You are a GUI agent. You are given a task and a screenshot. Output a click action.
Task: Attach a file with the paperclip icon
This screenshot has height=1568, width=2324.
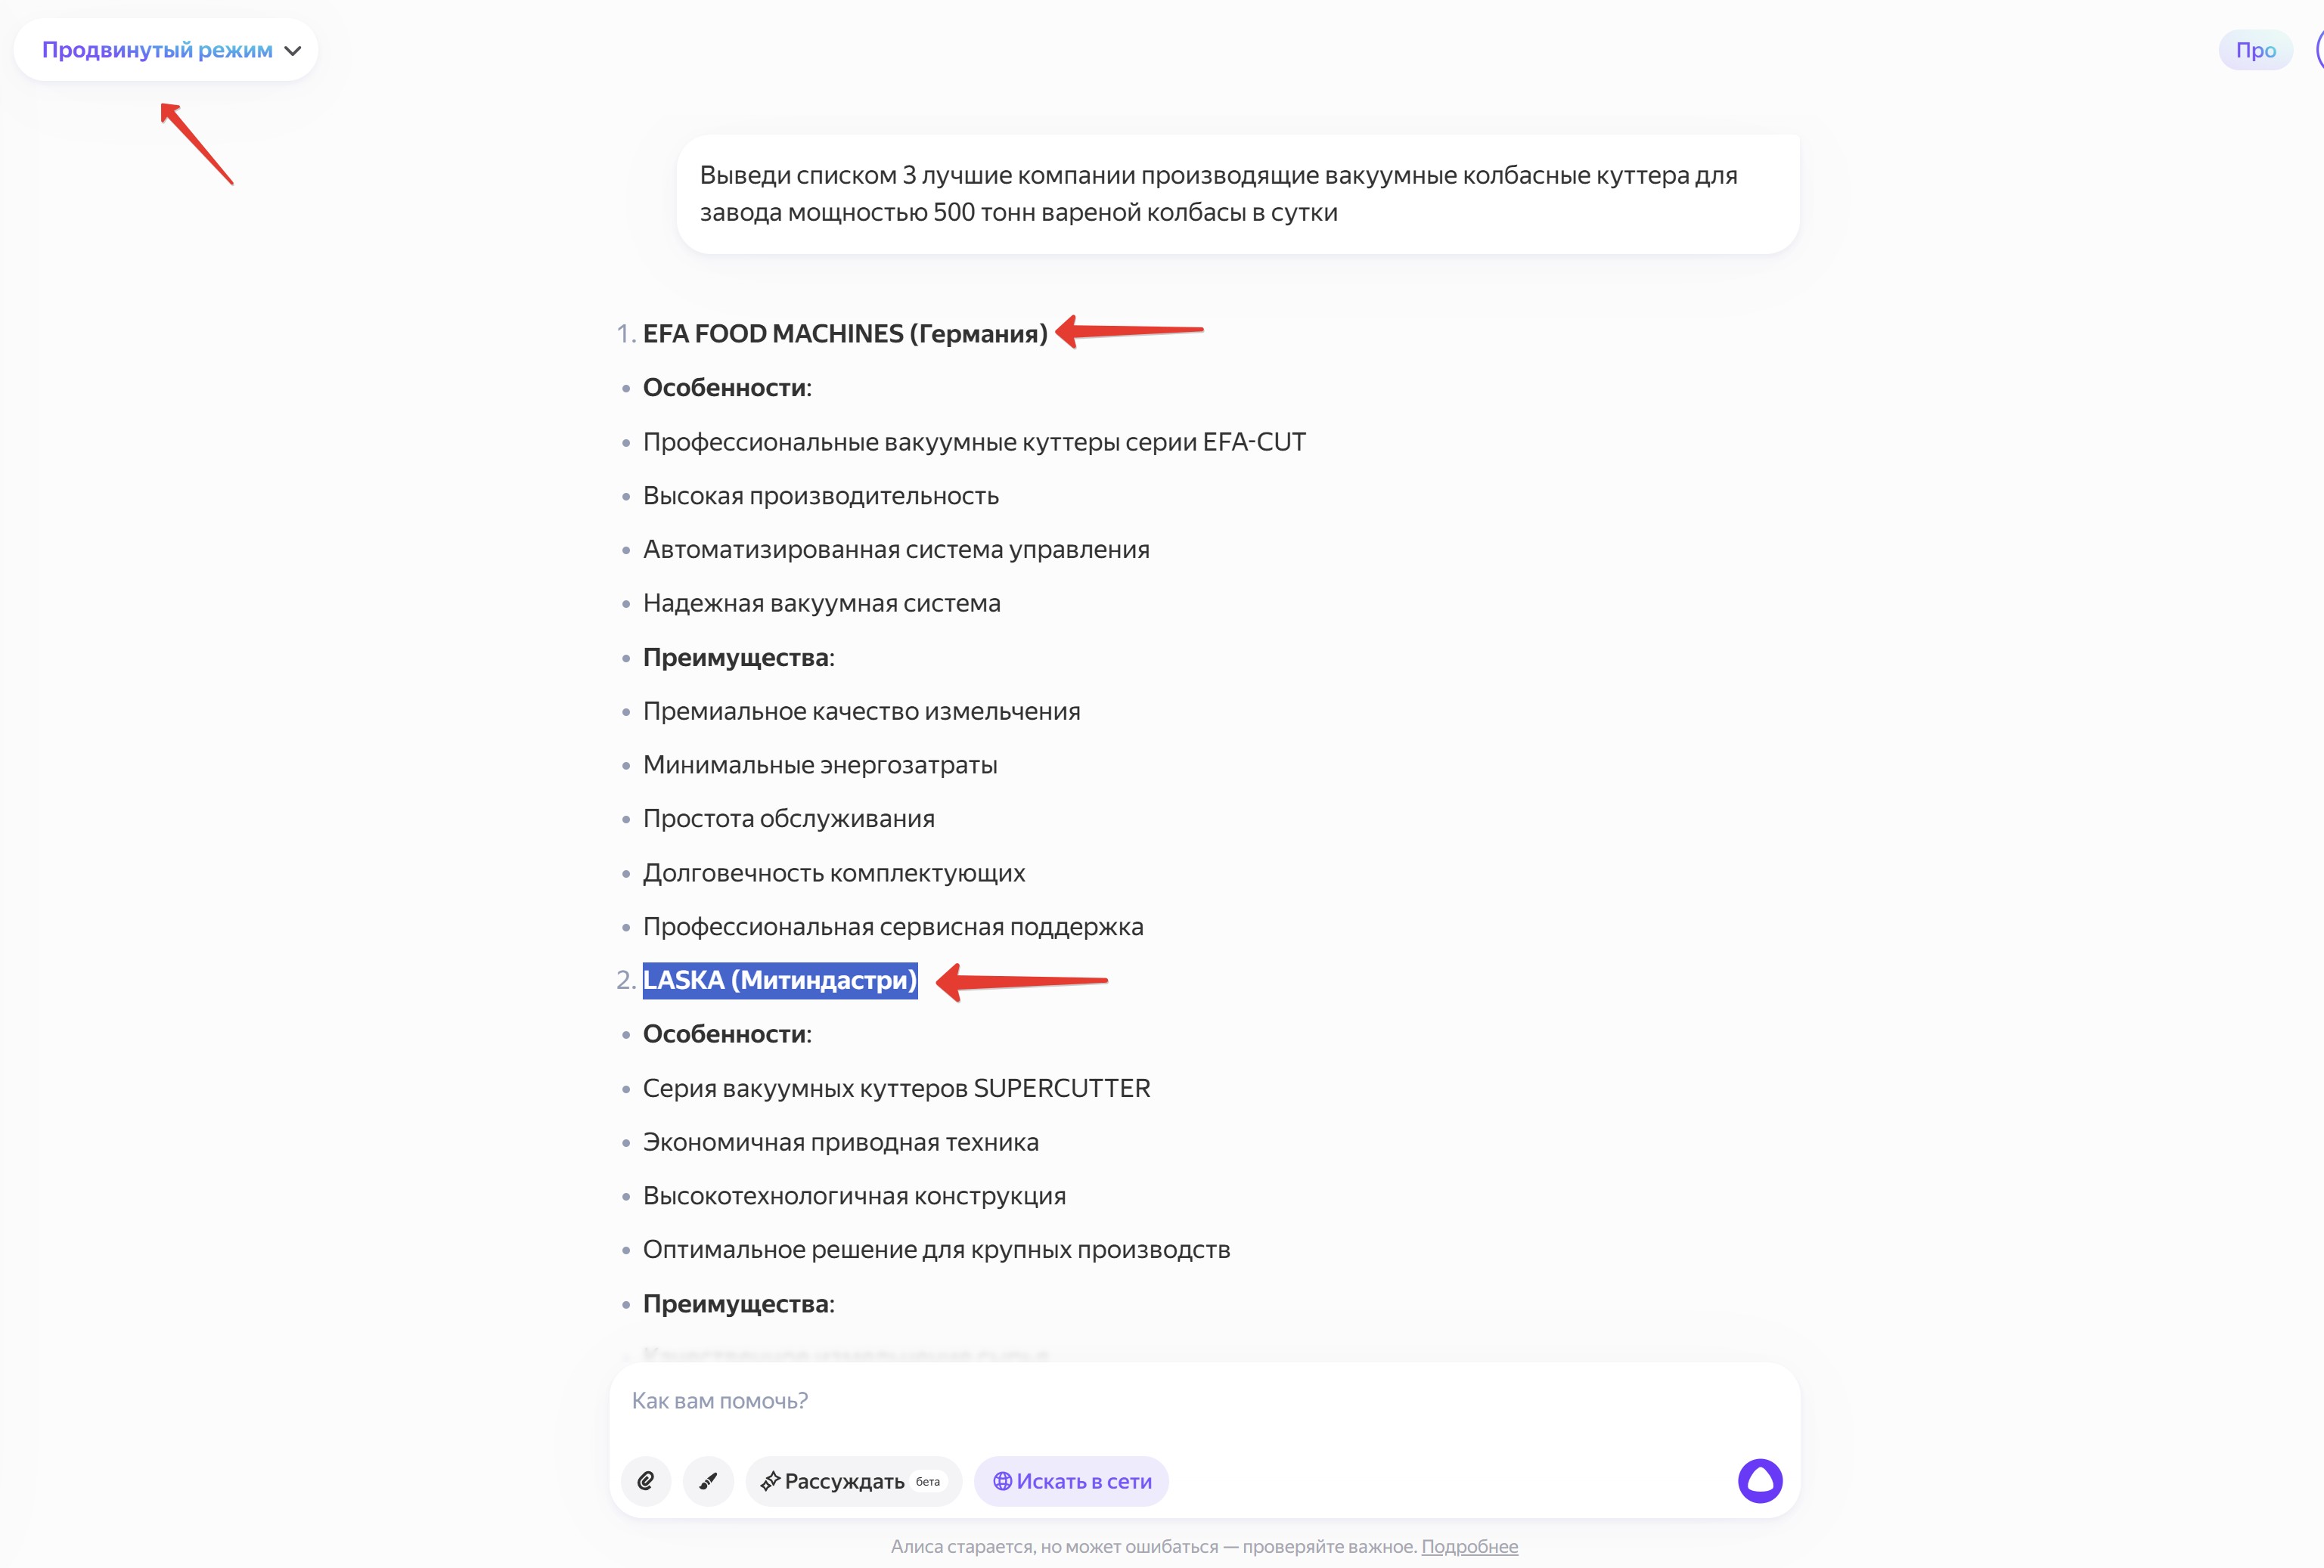(x=646, y=1481)
